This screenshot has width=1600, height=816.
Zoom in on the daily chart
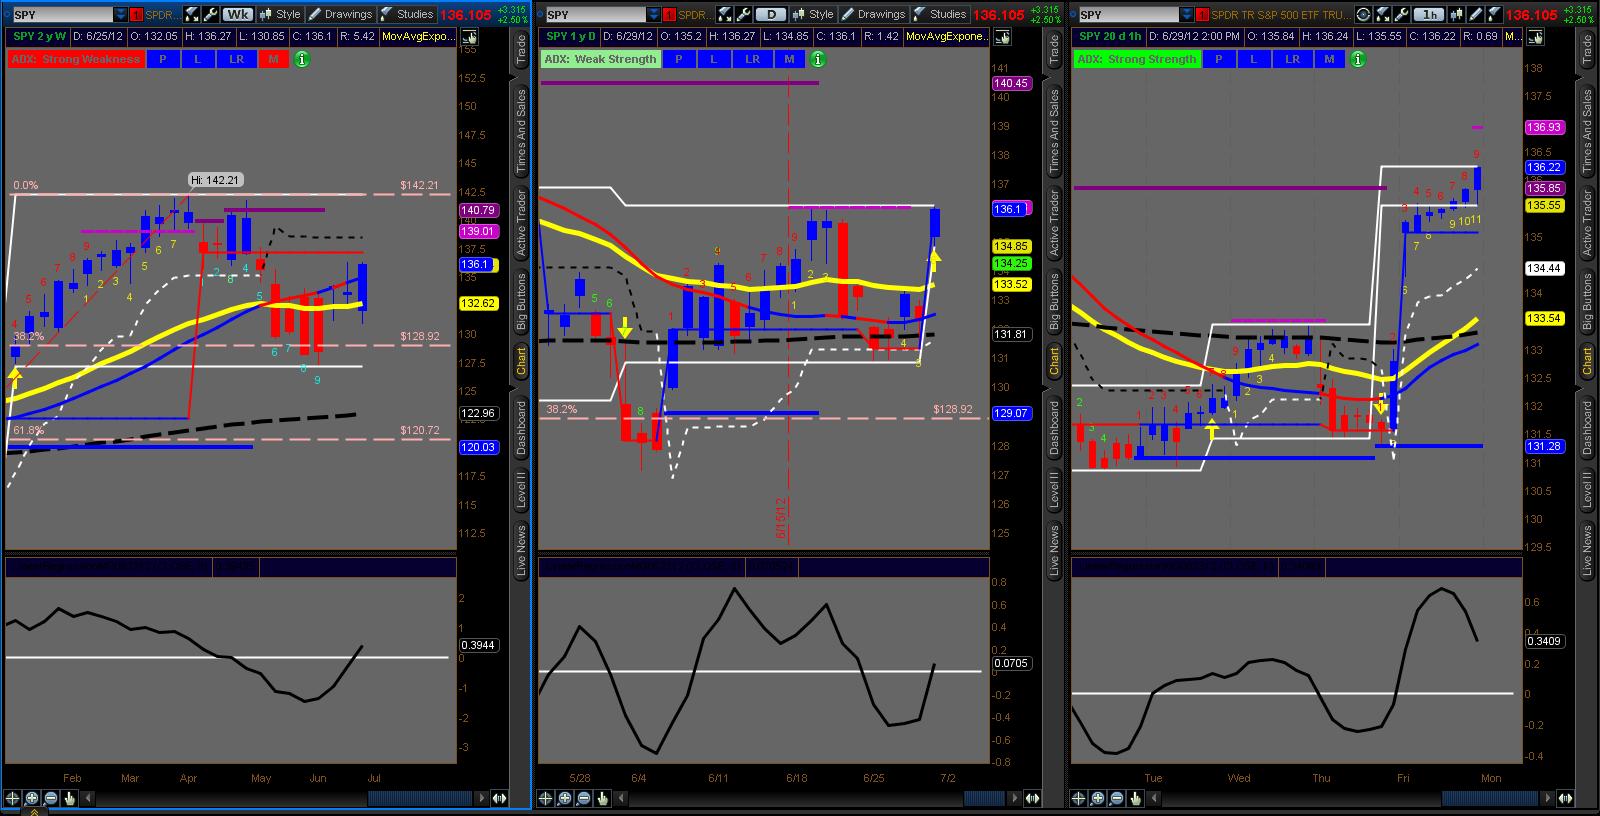pyautogui.click(x=565, y=798)
